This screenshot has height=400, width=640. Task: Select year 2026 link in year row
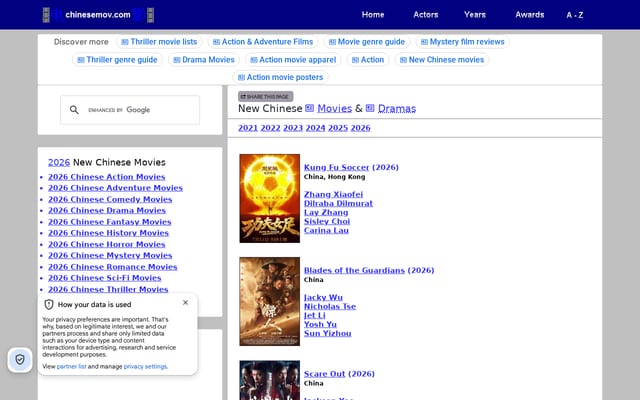pos(360,128)
